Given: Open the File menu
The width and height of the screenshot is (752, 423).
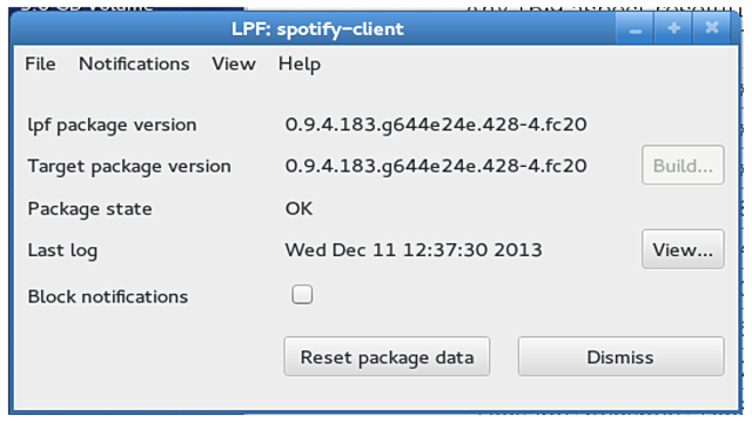Looking at the screenshot, I should pyautogui.click(x=40, y=64).
